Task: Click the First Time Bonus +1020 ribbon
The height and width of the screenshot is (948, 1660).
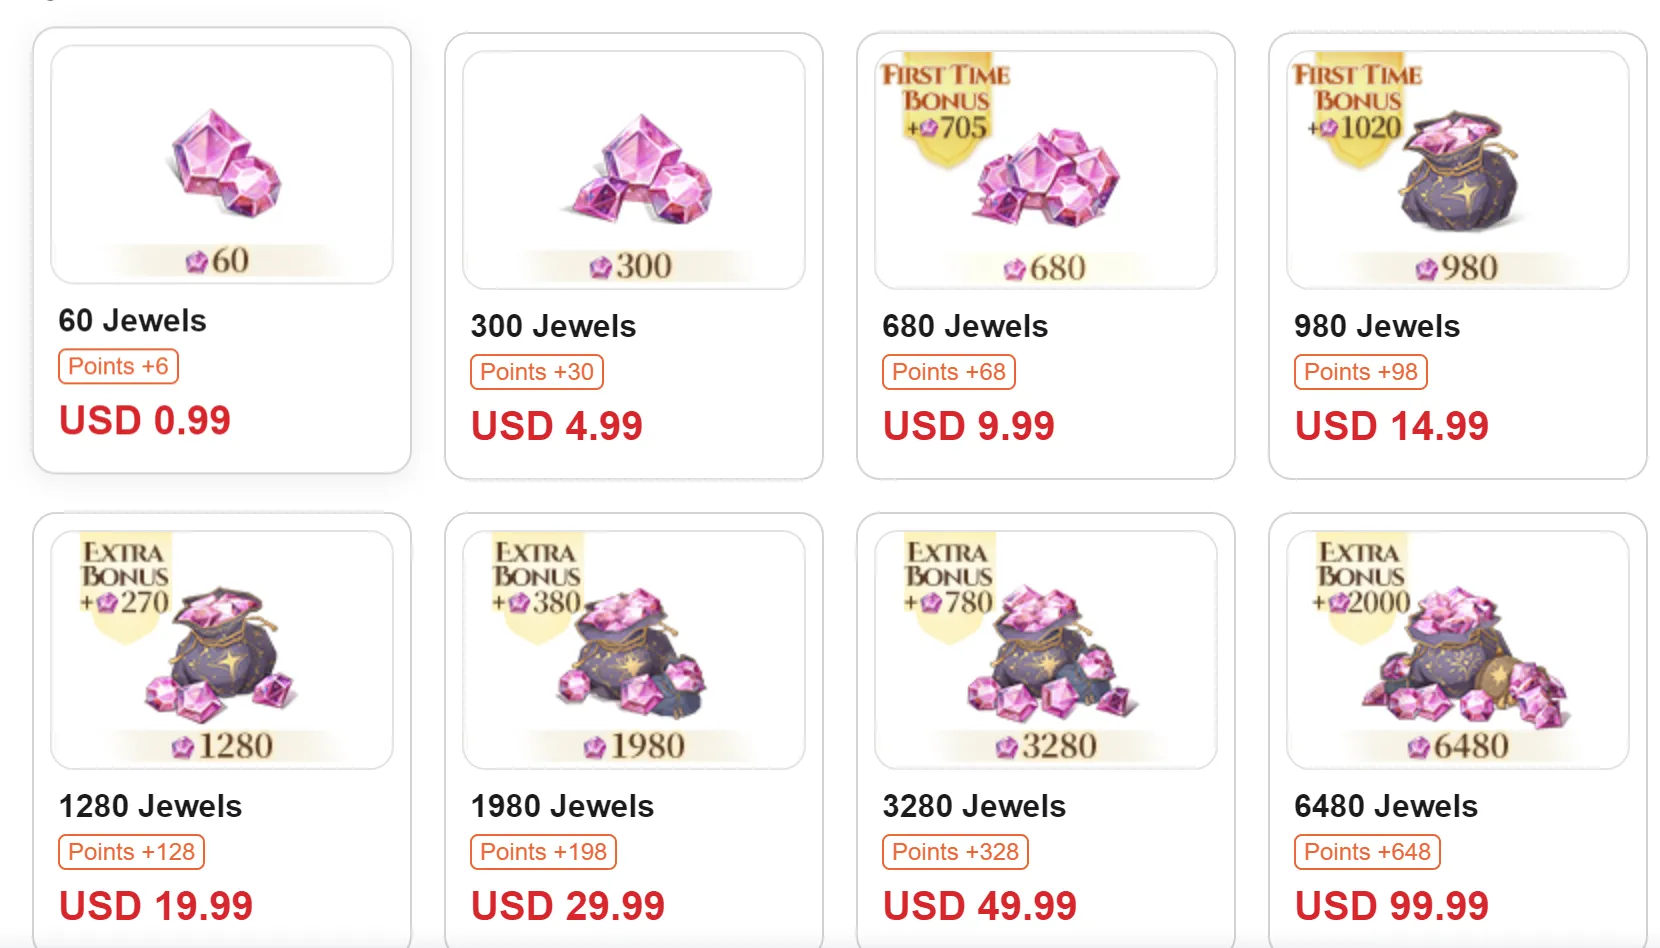Action: coord(1357,104)
